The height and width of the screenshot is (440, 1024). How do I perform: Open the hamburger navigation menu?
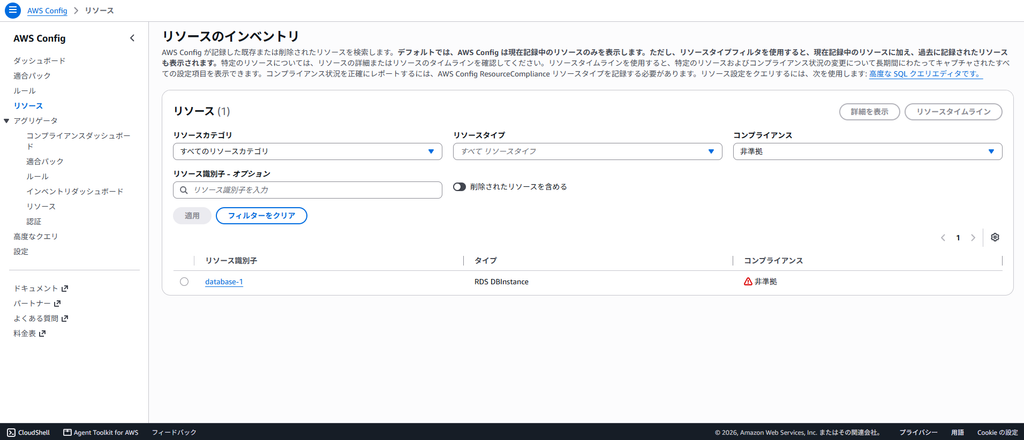[12, 10]
